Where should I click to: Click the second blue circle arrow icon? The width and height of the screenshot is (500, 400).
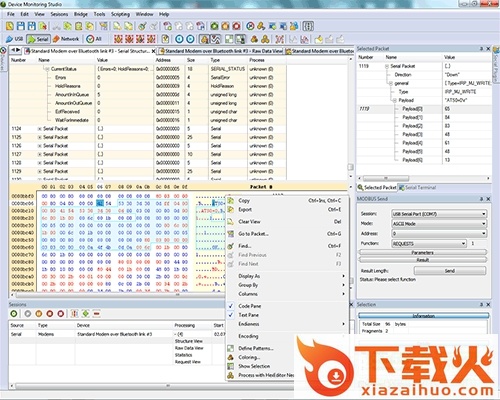click(190, 39)
